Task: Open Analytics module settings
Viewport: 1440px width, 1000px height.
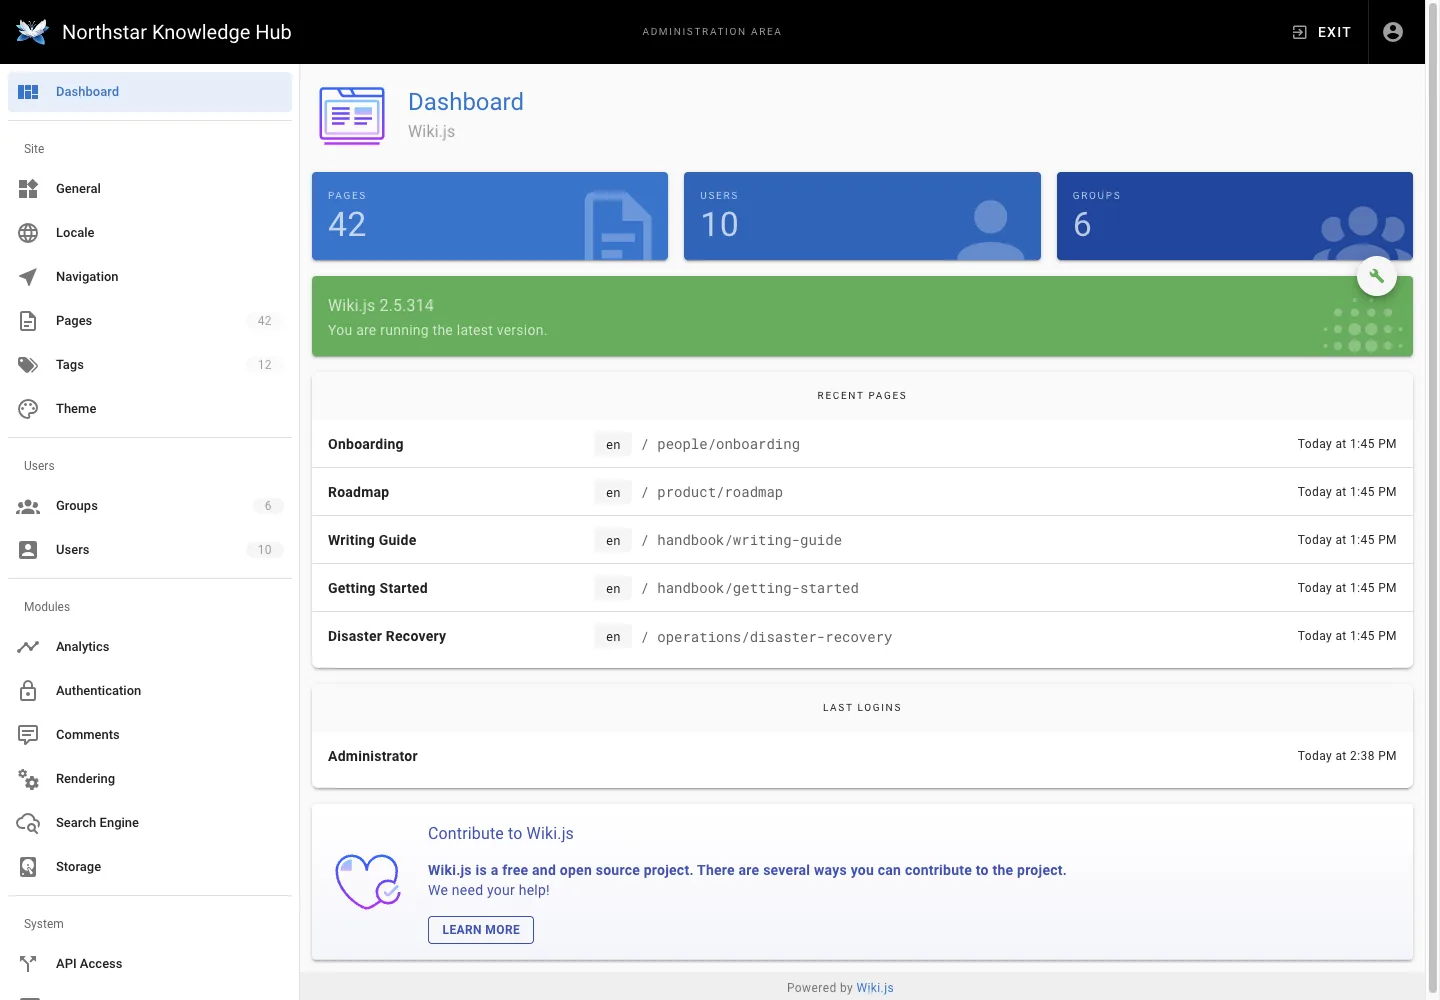Action: pyautogui.click(x=150, y=647)
